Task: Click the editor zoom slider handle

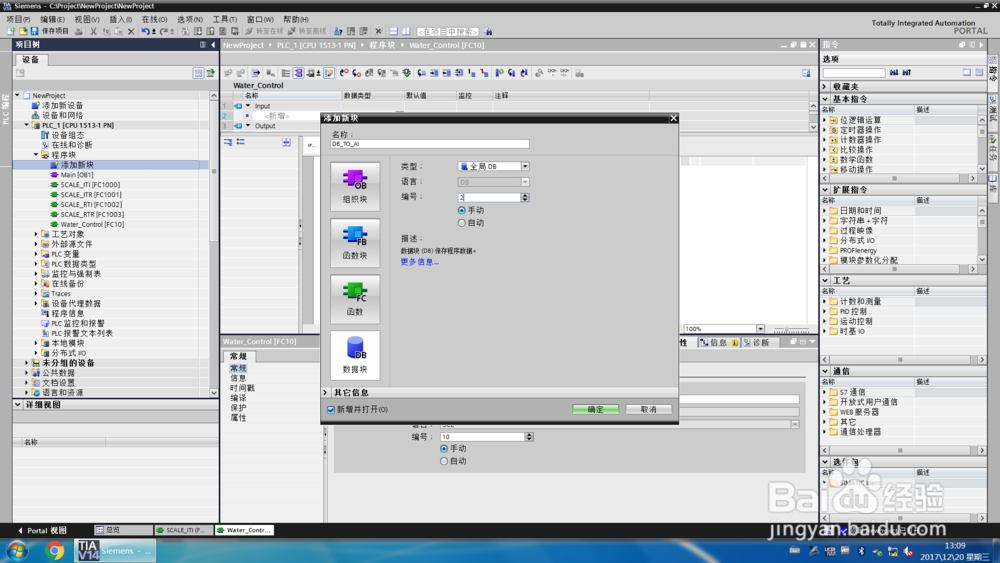Action: coord(786,330)
